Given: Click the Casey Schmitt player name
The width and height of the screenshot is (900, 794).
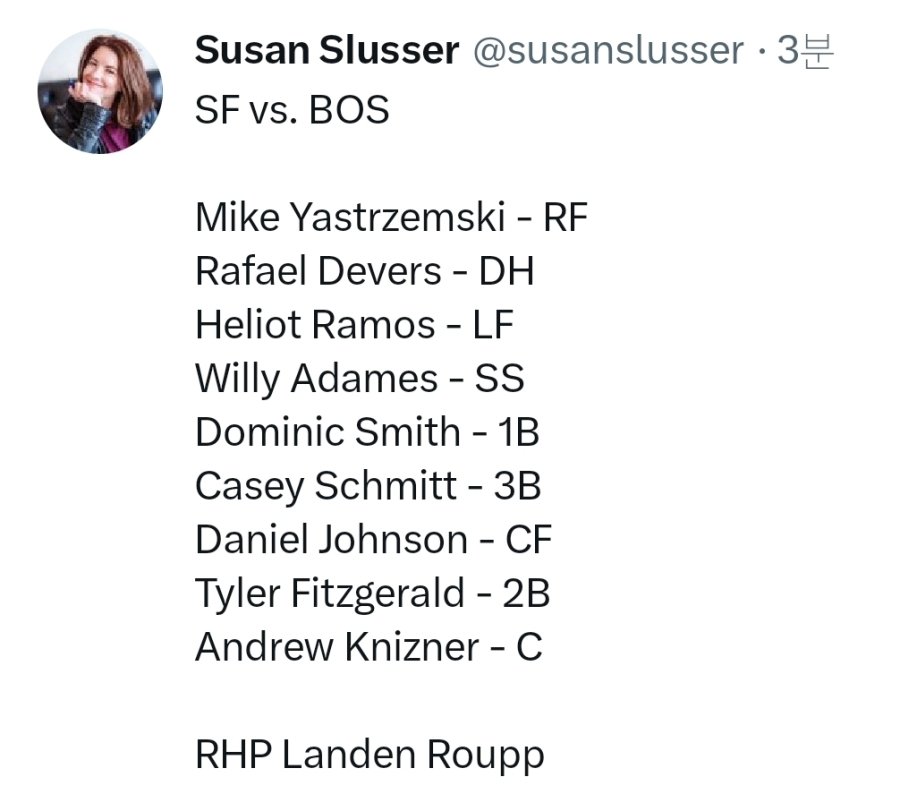Looking at the screenshot, I should click(323, 486).
